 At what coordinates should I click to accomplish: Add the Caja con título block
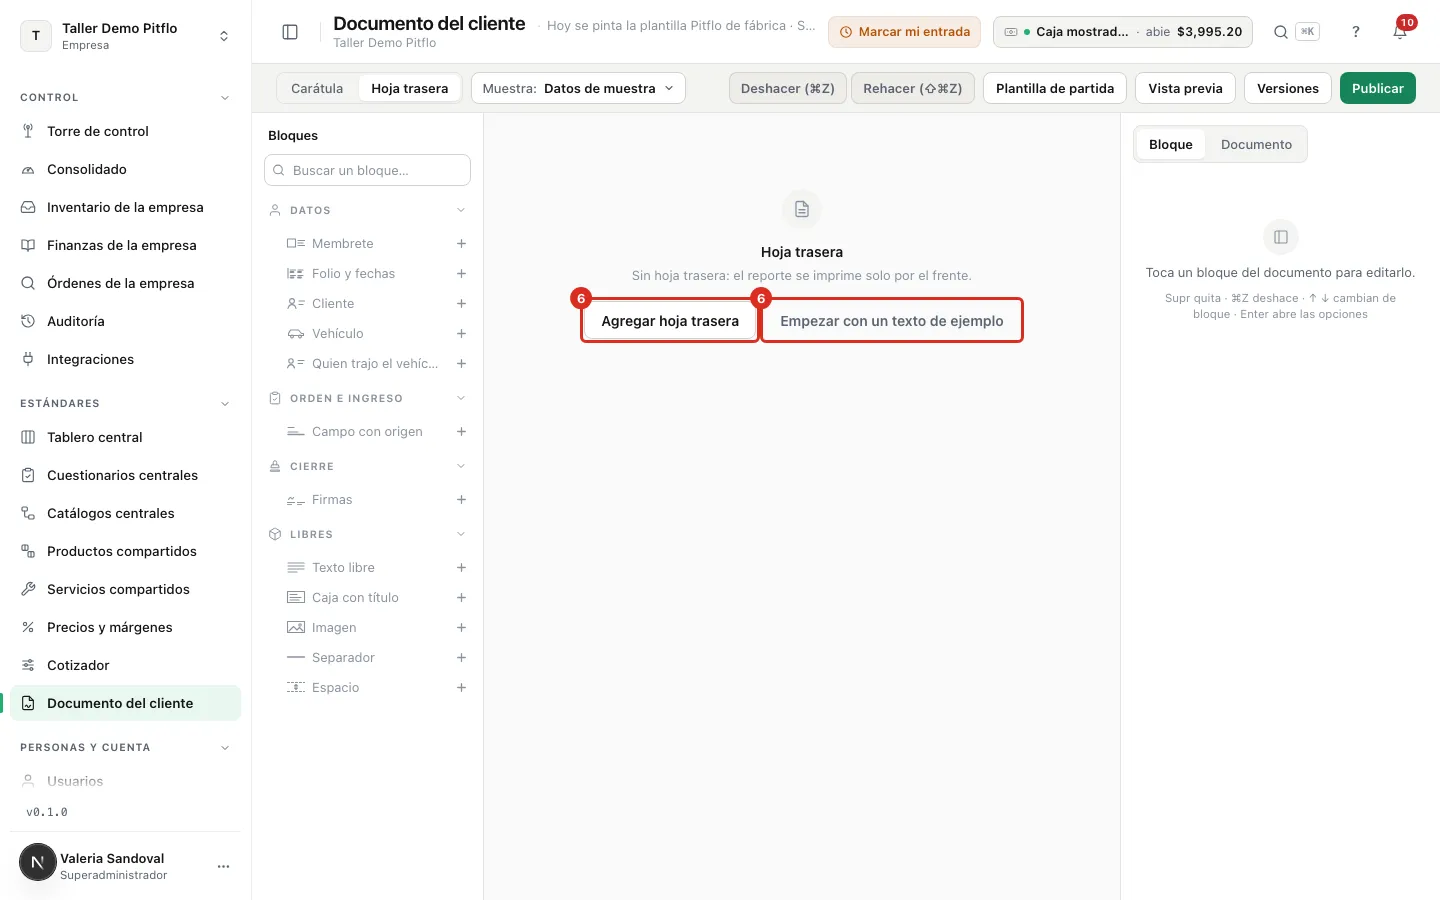[461, 598]
